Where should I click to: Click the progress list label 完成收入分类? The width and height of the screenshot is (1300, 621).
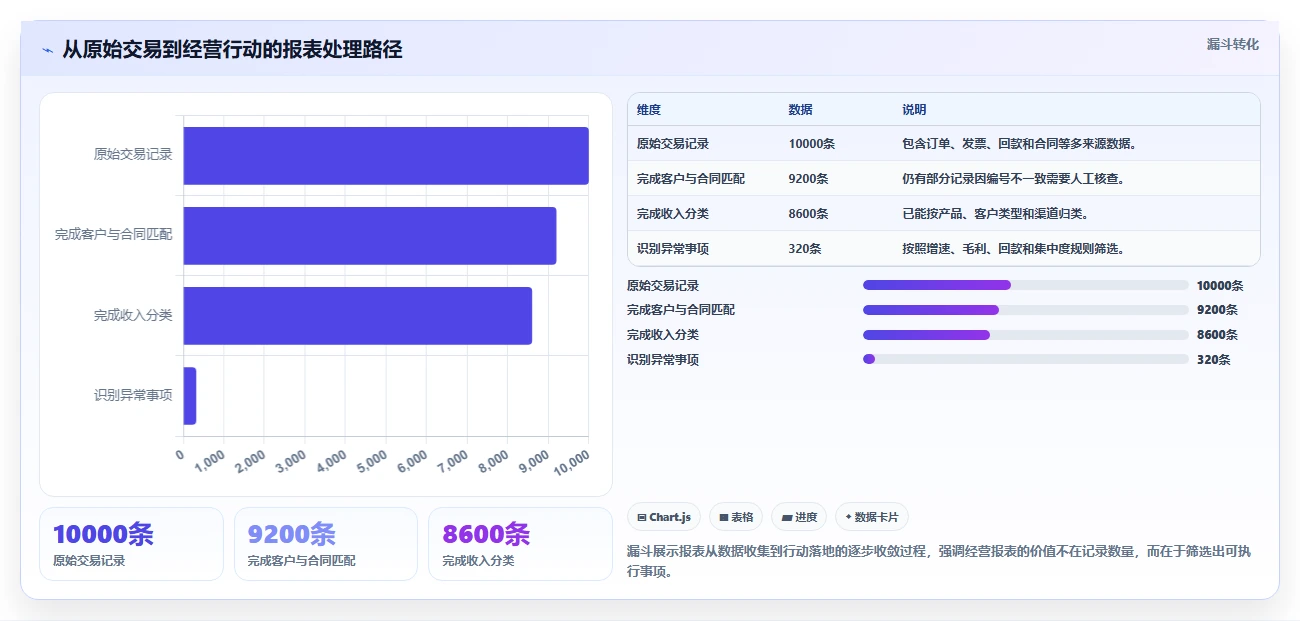click(x=663, y=335)
